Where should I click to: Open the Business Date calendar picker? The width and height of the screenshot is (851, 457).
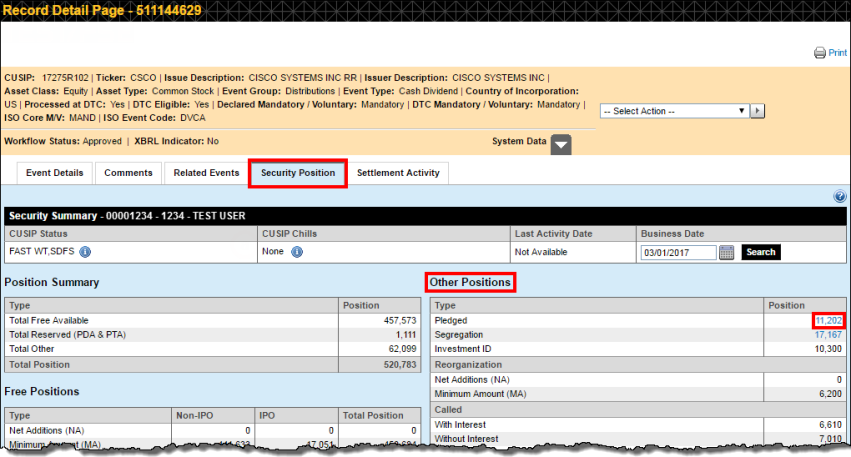(x=727, y=252)
